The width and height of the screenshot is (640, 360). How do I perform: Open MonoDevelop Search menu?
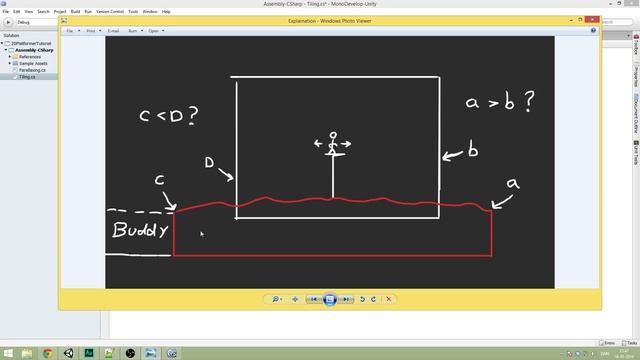[x=43, y=11]
